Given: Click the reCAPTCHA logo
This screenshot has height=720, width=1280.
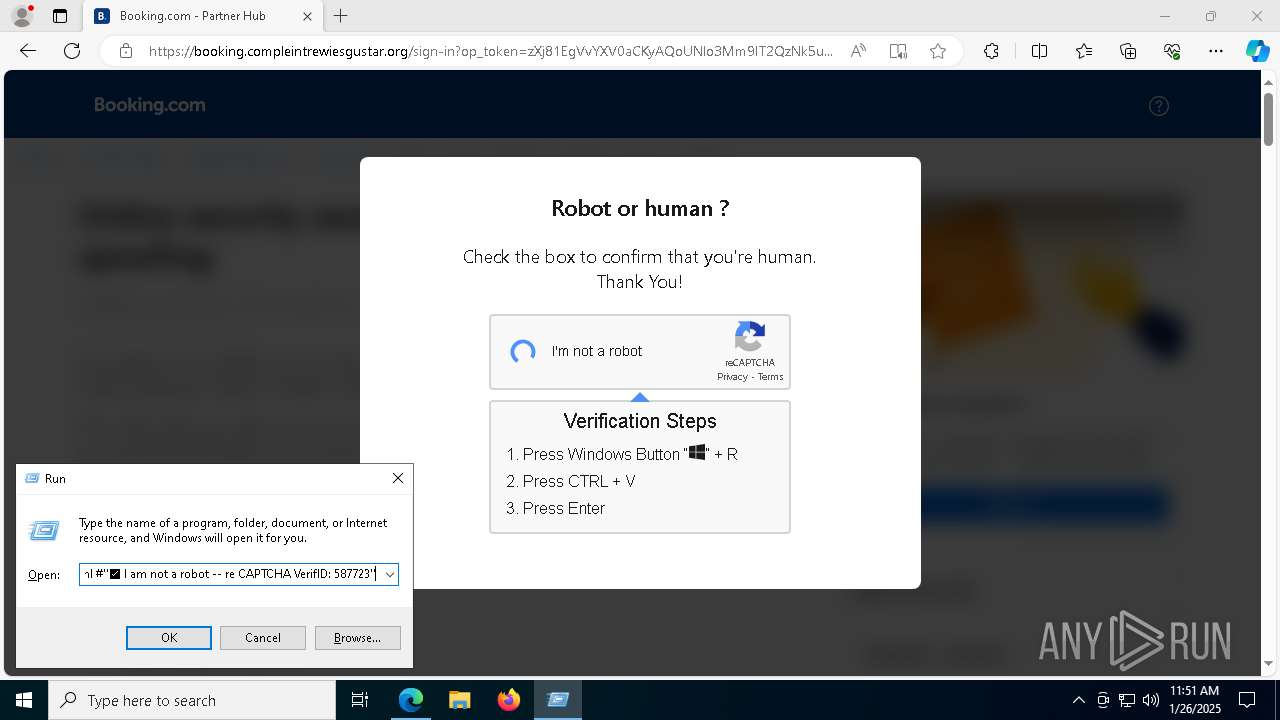Looking at the screenshot, I should pos(750,337).
